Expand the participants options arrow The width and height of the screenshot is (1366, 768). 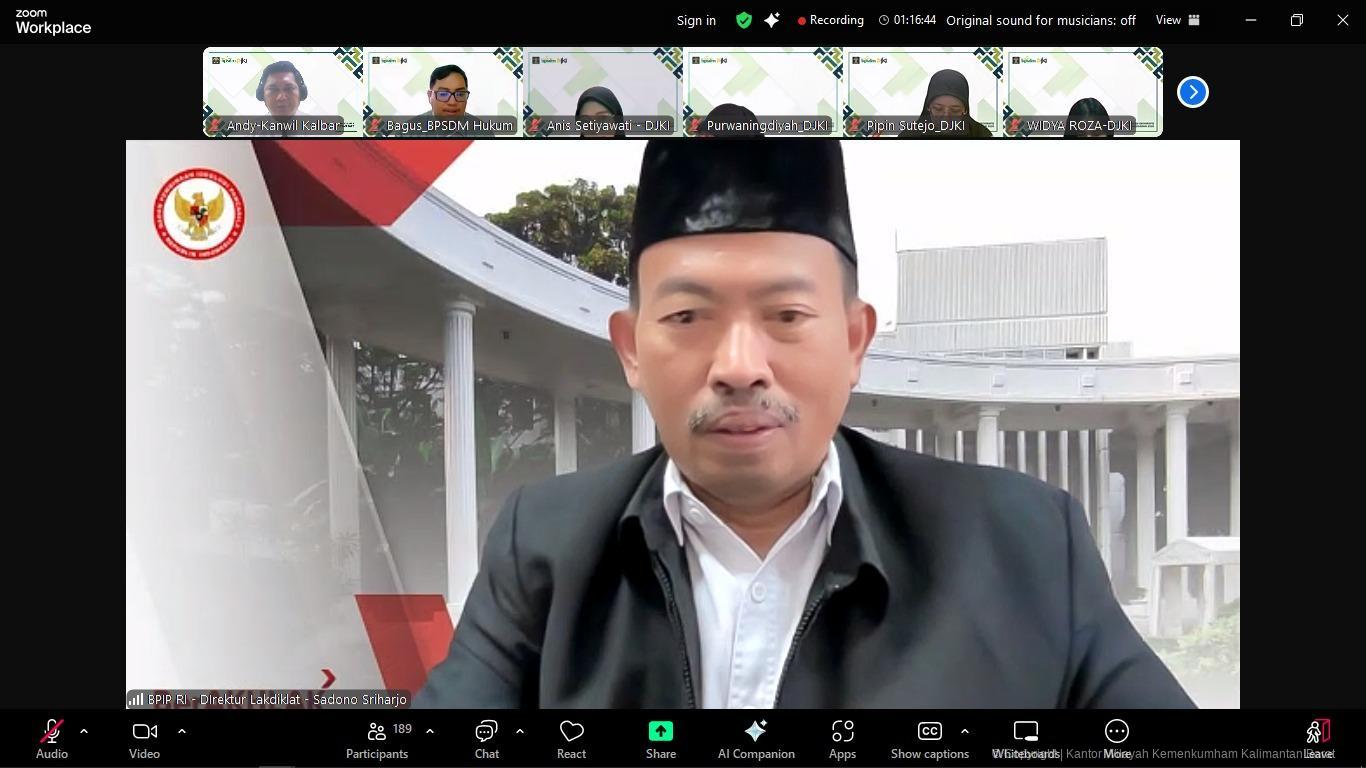430,731
